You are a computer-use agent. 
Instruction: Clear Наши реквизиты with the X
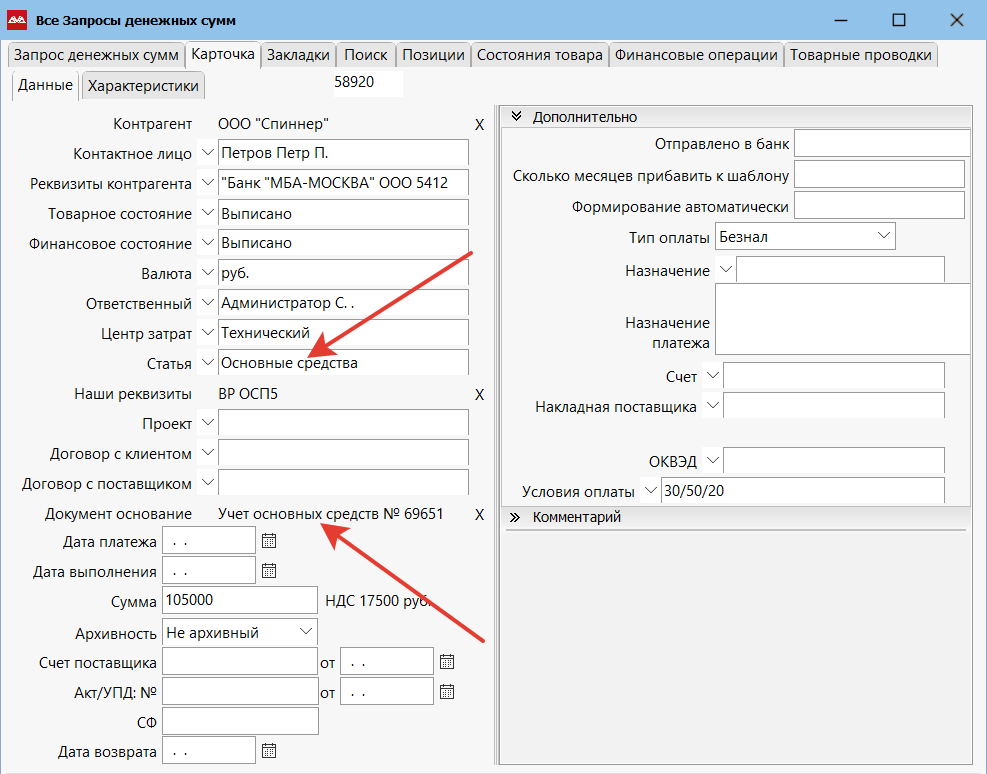click(x=479, y=395)
